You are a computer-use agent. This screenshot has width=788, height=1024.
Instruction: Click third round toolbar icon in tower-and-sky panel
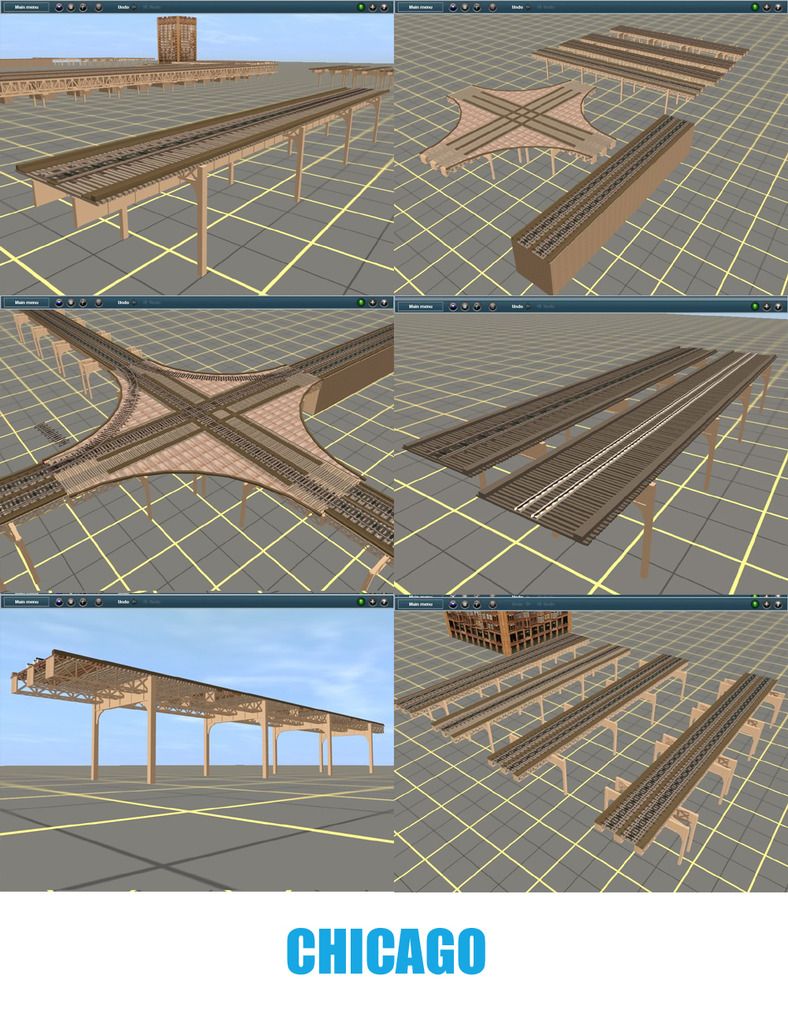83,7
